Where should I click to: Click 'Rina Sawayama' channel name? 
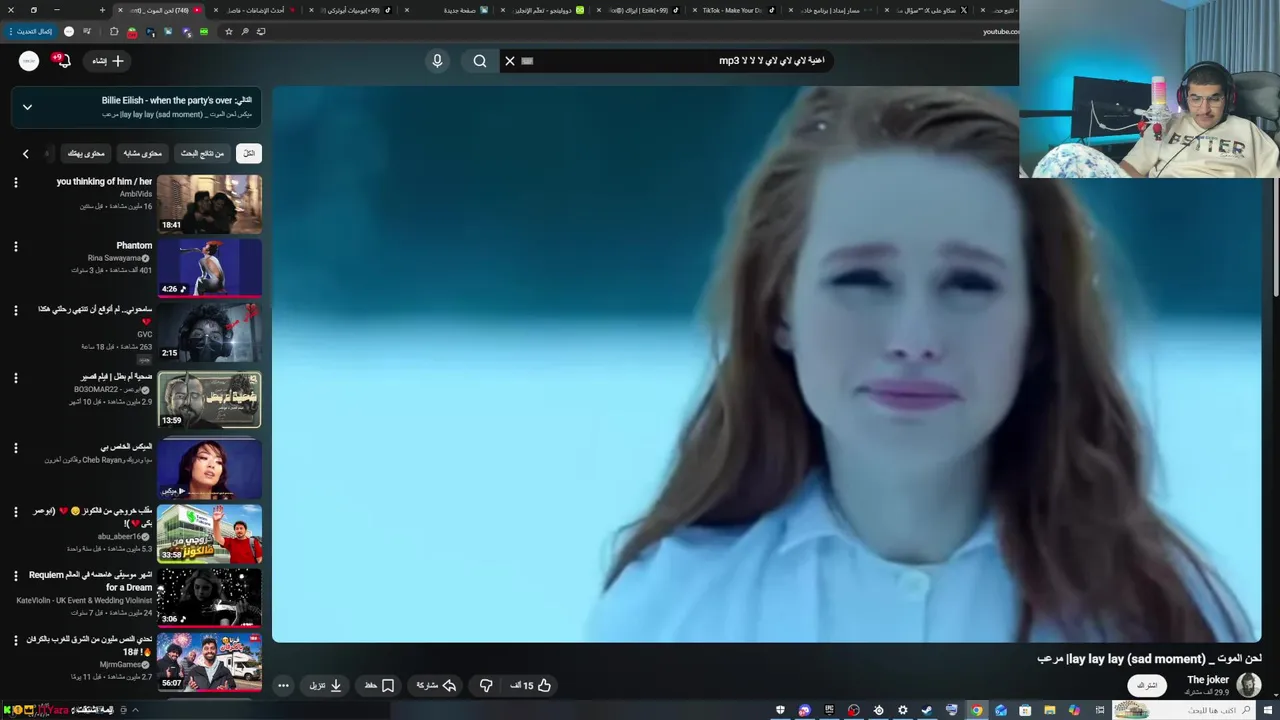click(x=115, y=258)
